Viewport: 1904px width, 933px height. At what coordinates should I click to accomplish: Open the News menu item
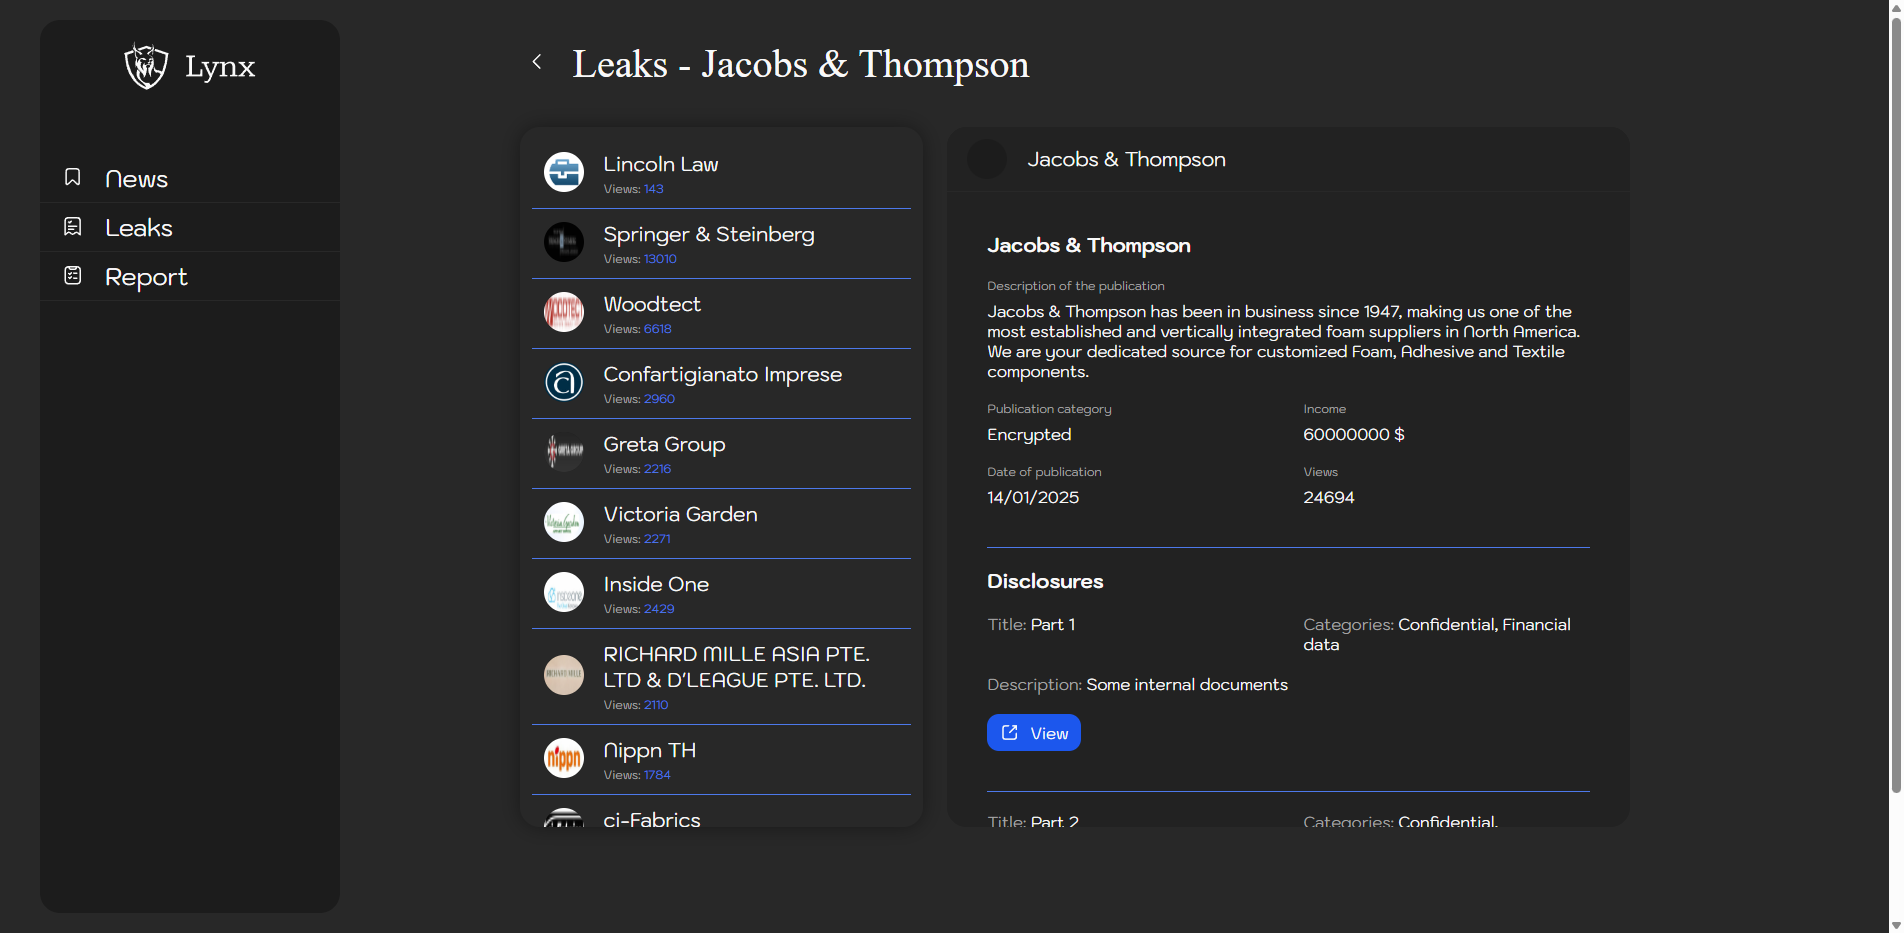pyautogui.click(x=136, y=179)
